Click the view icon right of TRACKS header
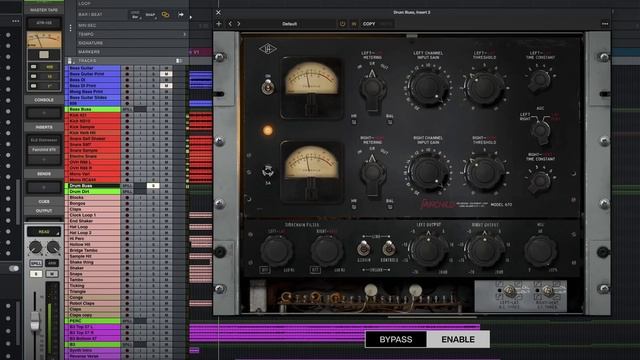Image resolution: width=640 pixels, height=360 pixels. tap(179, 60)
